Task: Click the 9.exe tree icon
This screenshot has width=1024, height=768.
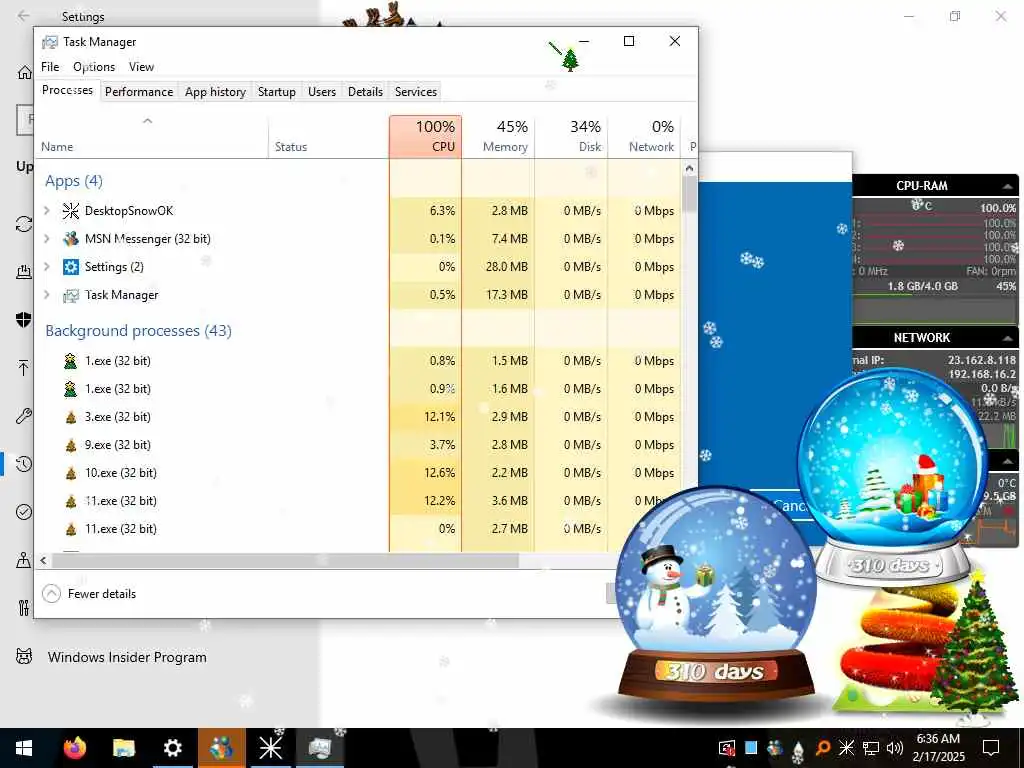Action: [x=71, y=445]
